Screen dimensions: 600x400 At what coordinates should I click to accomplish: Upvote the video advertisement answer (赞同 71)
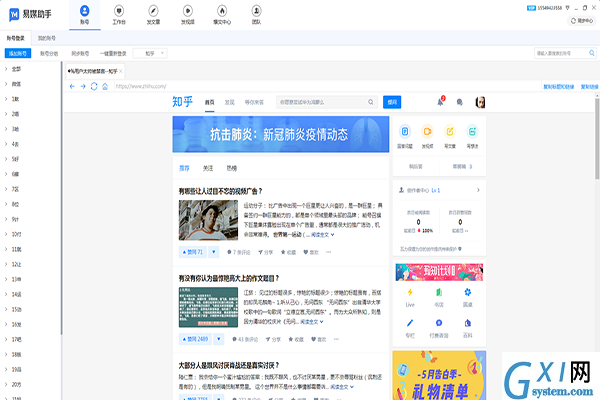click(x=193, y=252)
